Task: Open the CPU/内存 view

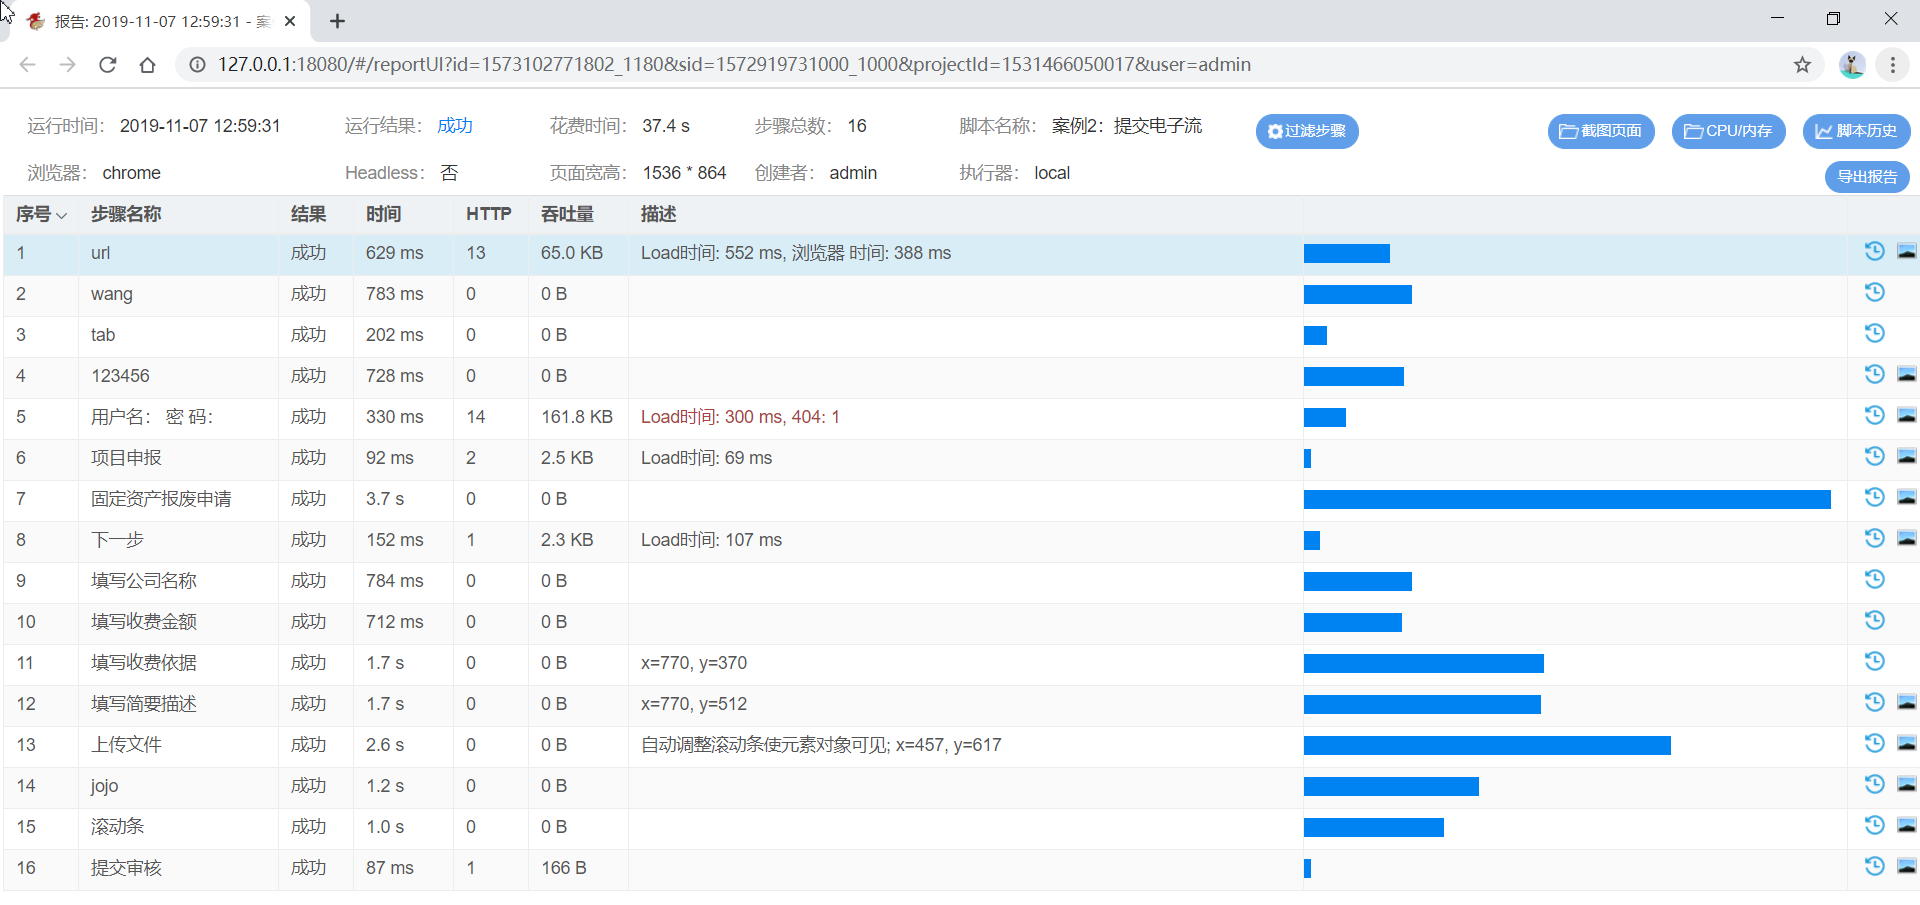Action: (1728, 131)
